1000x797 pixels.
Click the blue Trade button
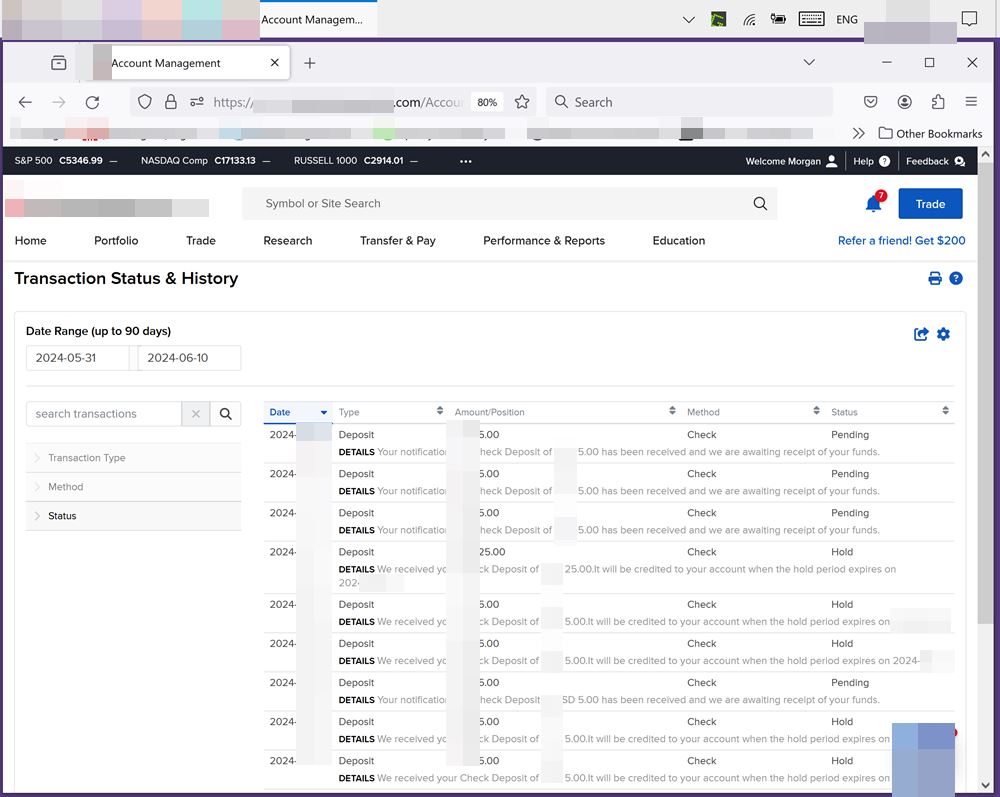[930, 204]
